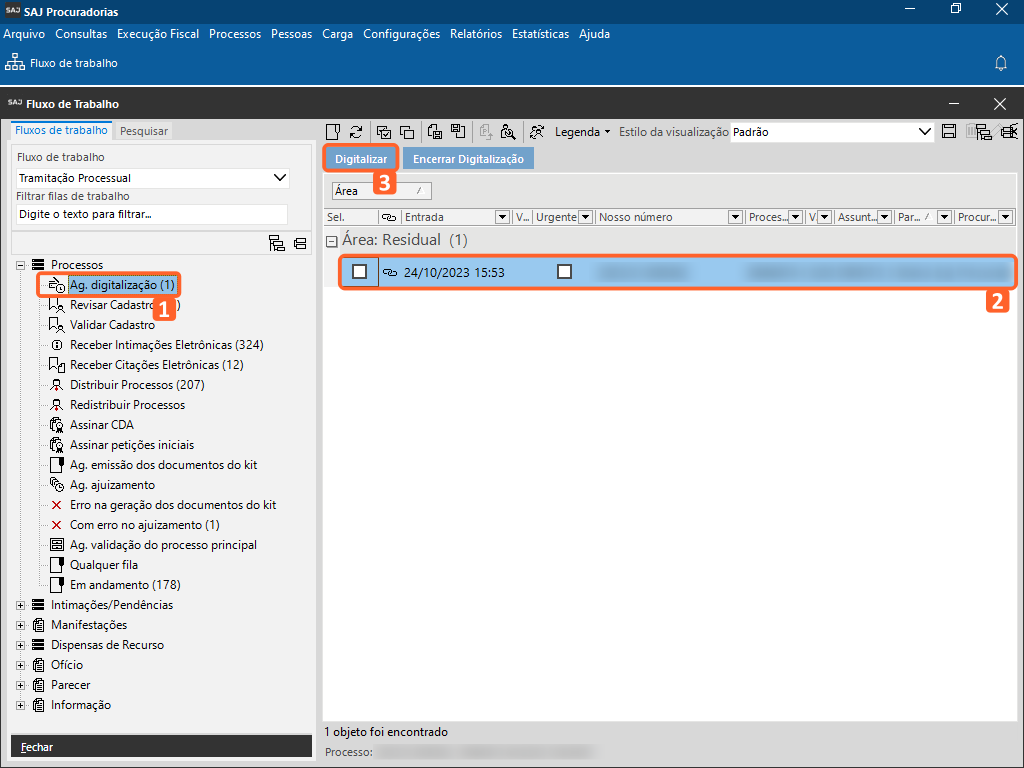Click the Receber Intimações Eletrônicas queue icon
The width and height of the screenshot is (1024, 768).
coord(57,345)
